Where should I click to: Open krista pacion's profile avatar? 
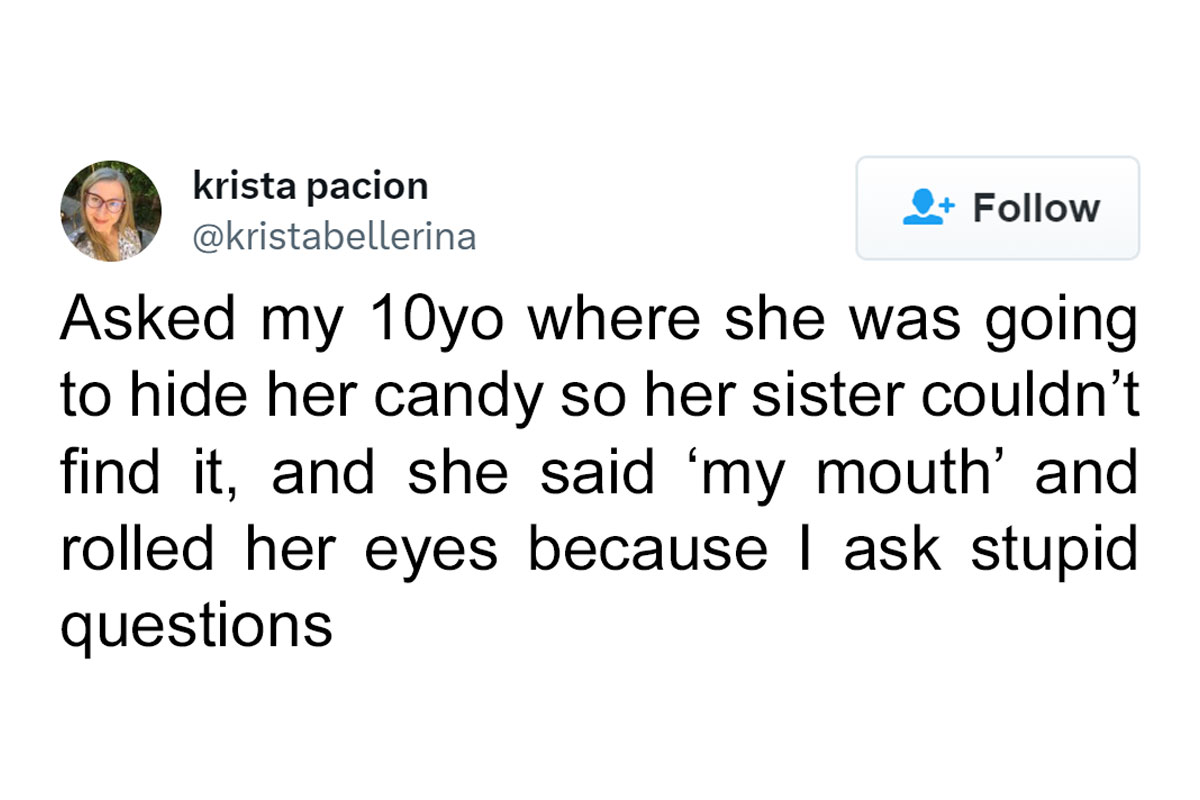pyautogui.click(x=111, y=211)
